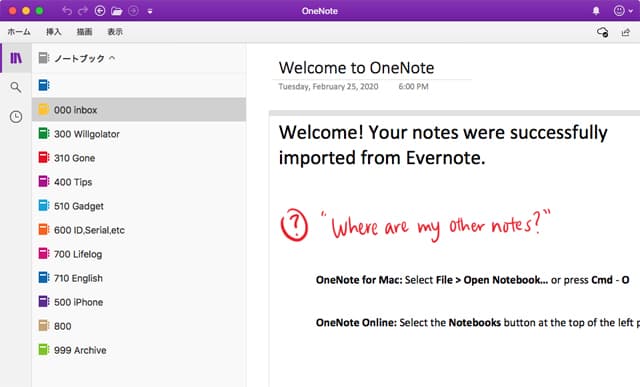Viewport: 640px width, 387px height.
Task: Open a notebook with the folder icon
Action: (117, 11)
